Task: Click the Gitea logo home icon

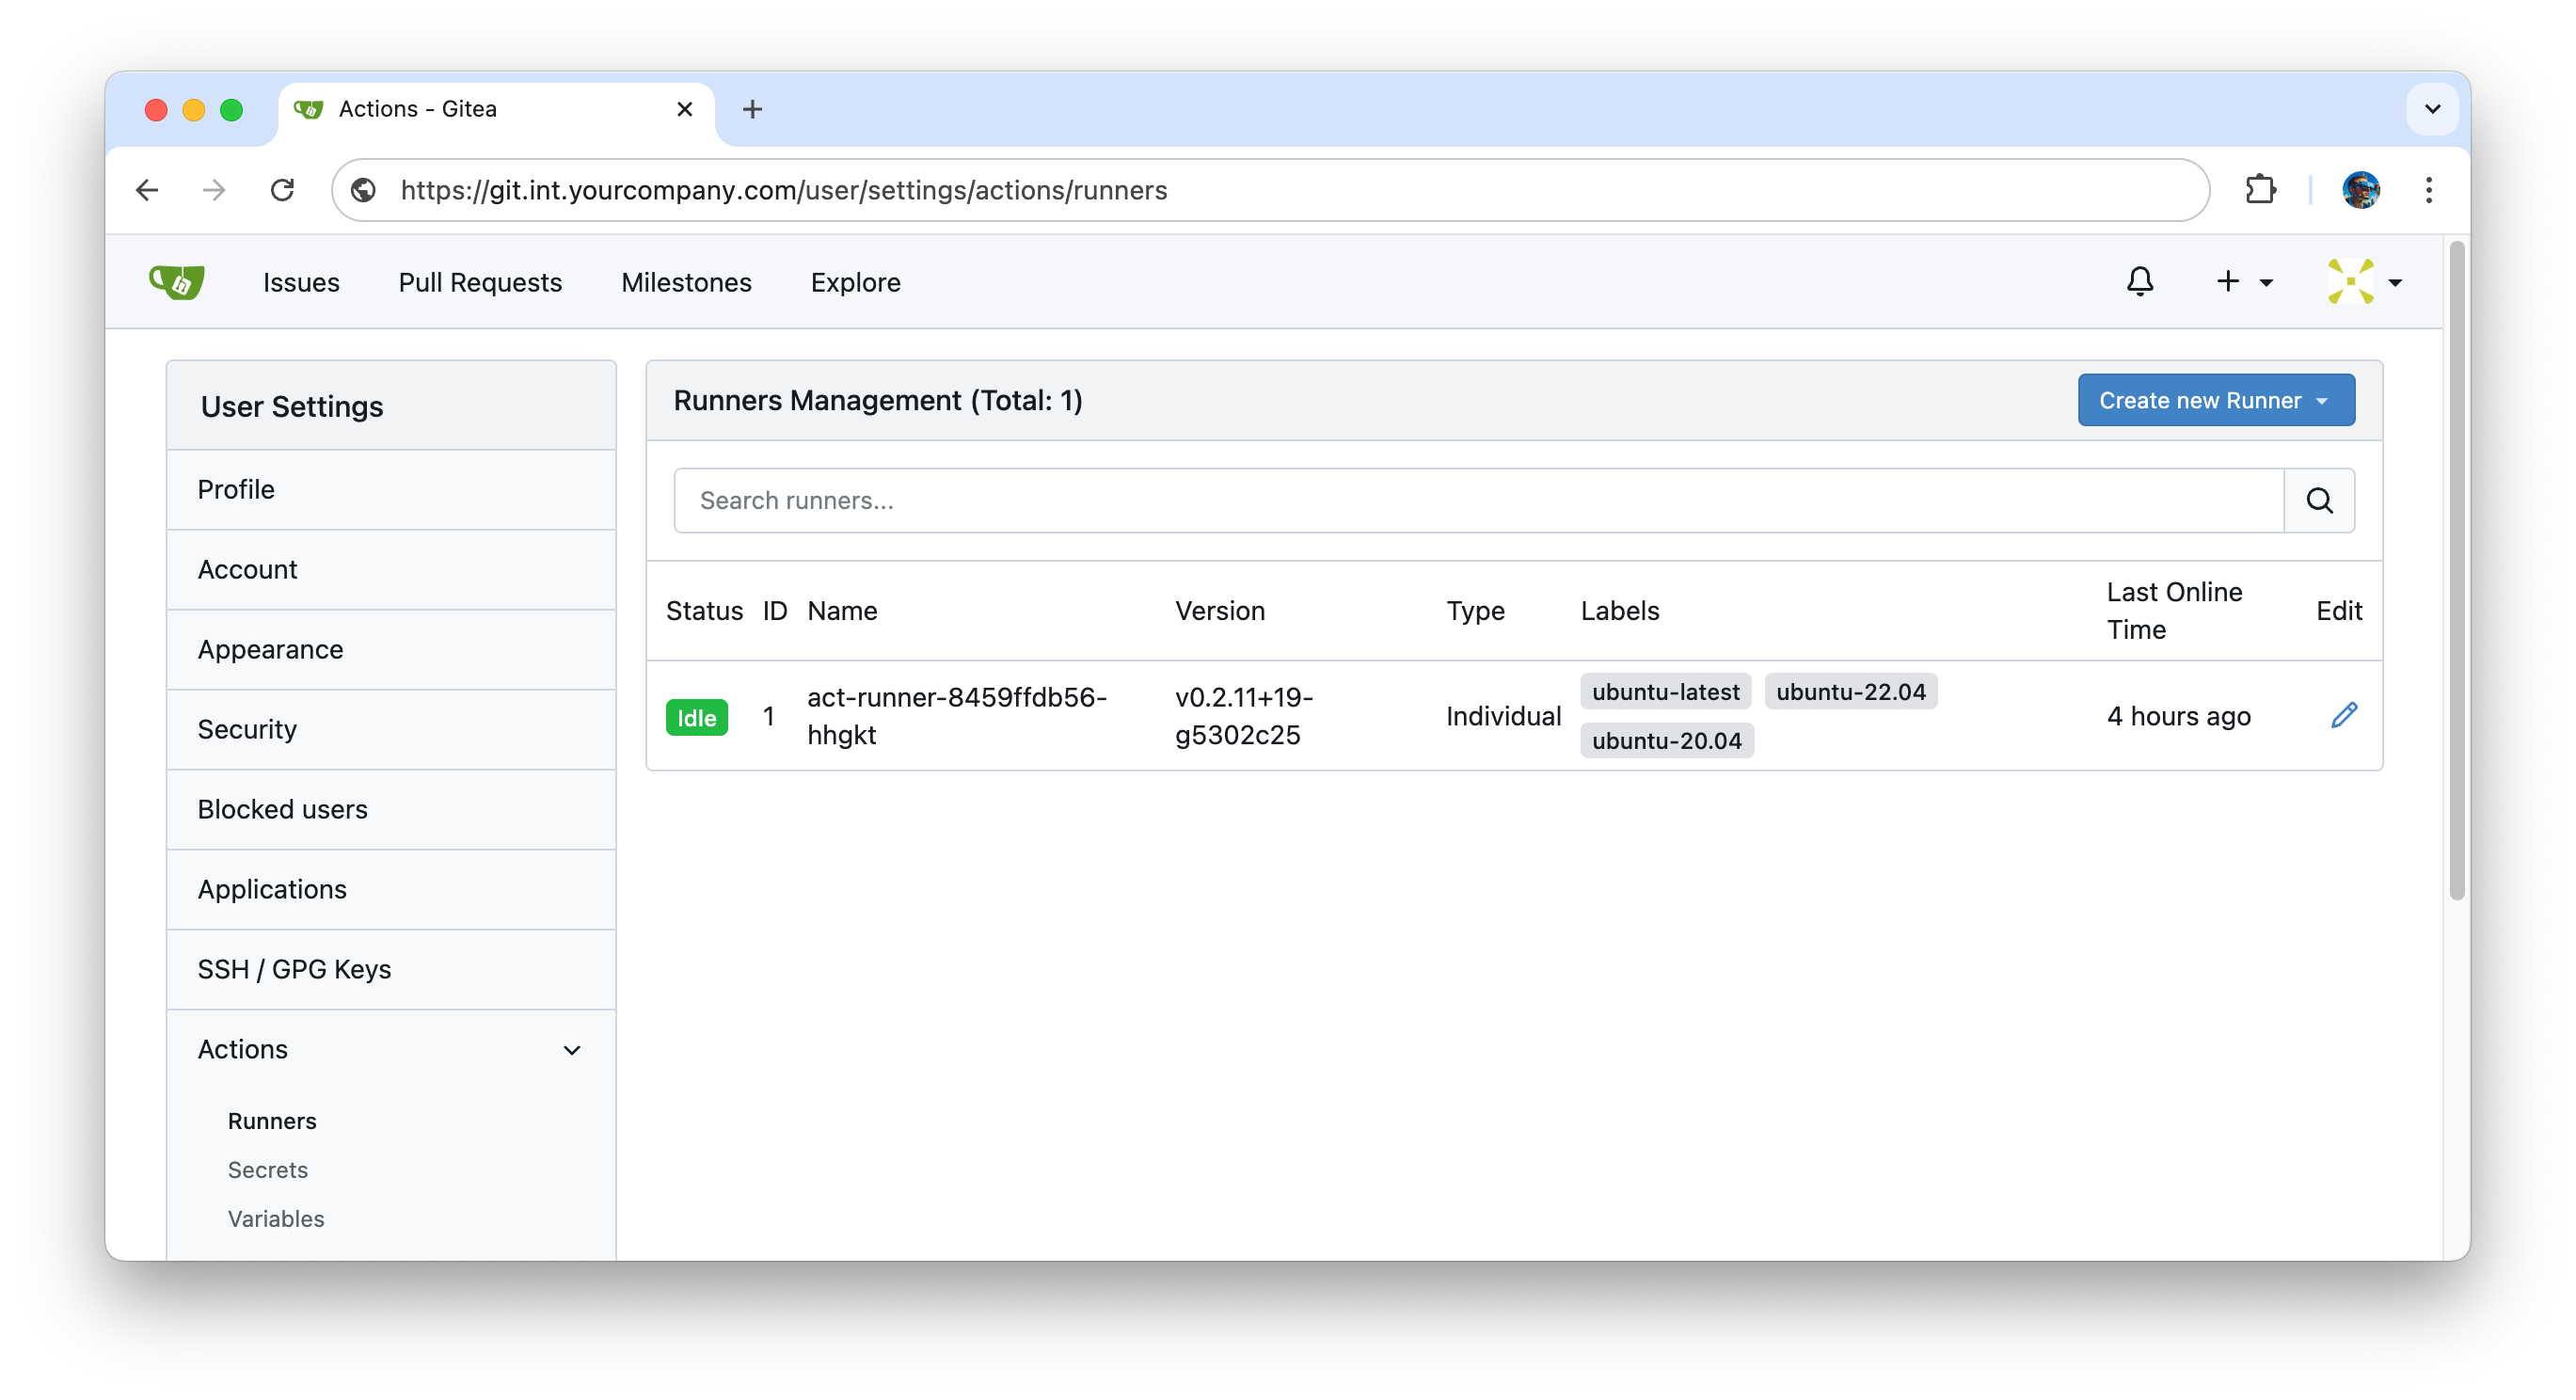Action: [177, 282]
